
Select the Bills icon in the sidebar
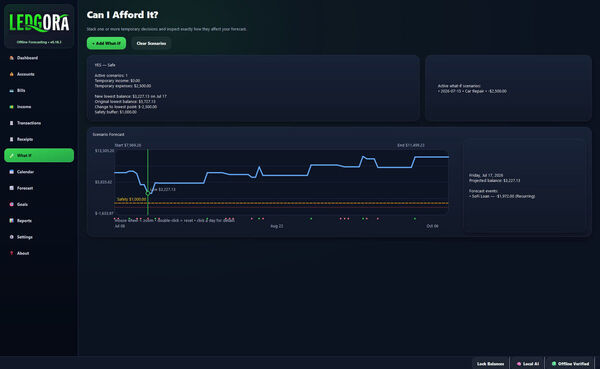pos(11,91)
